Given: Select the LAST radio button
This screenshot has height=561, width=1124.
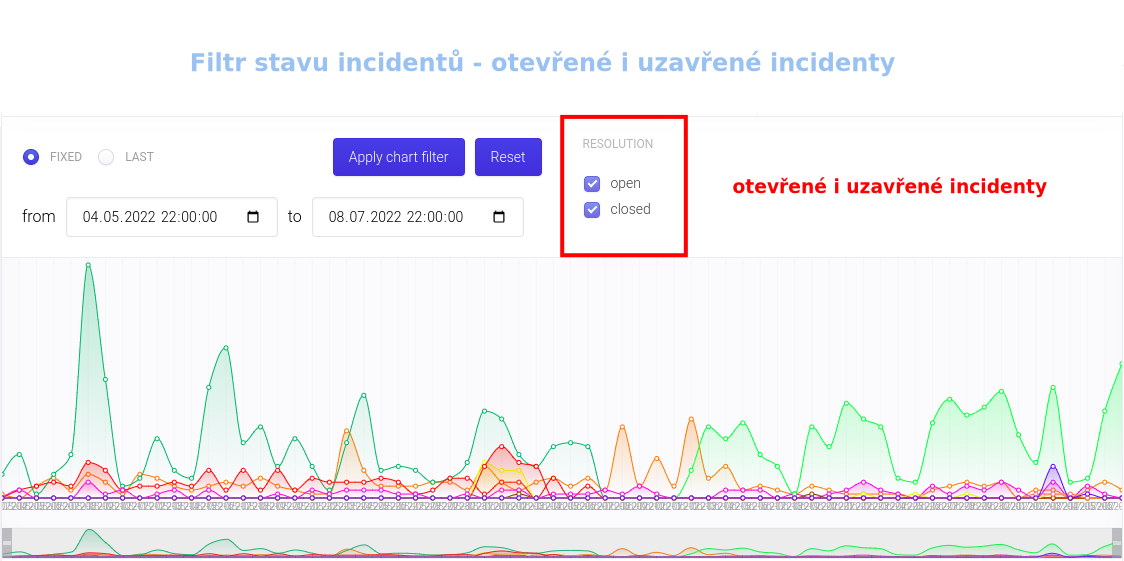Looking at the screenshot, I should point(106,157).
